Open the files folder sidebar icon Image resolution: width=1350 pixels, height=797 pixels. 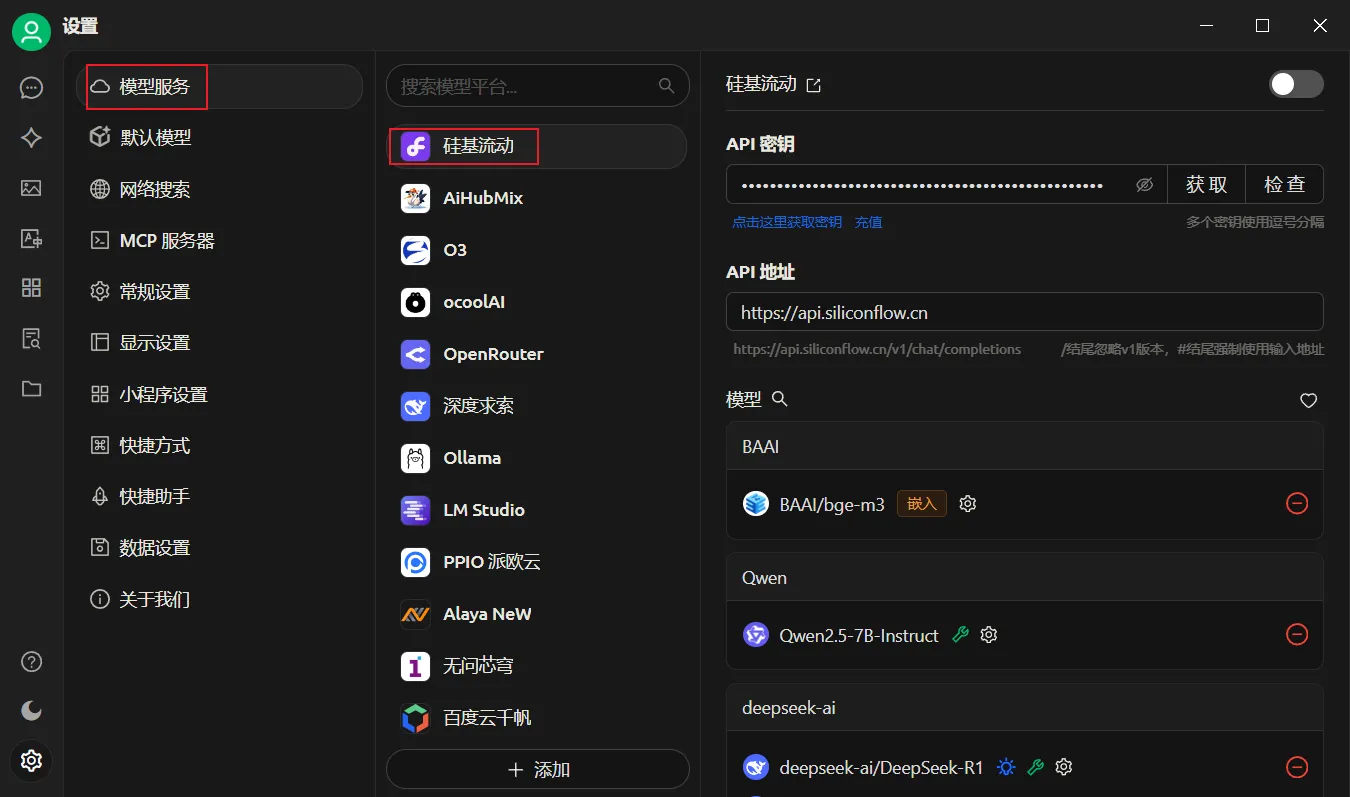(31, 388)
